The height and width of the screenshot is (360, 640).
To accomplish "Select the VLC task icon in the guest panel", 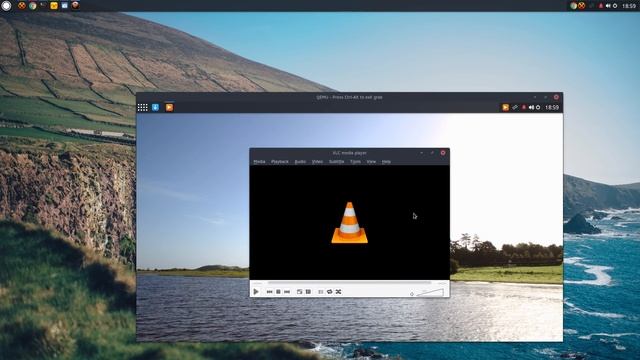I will pos(169,107).
